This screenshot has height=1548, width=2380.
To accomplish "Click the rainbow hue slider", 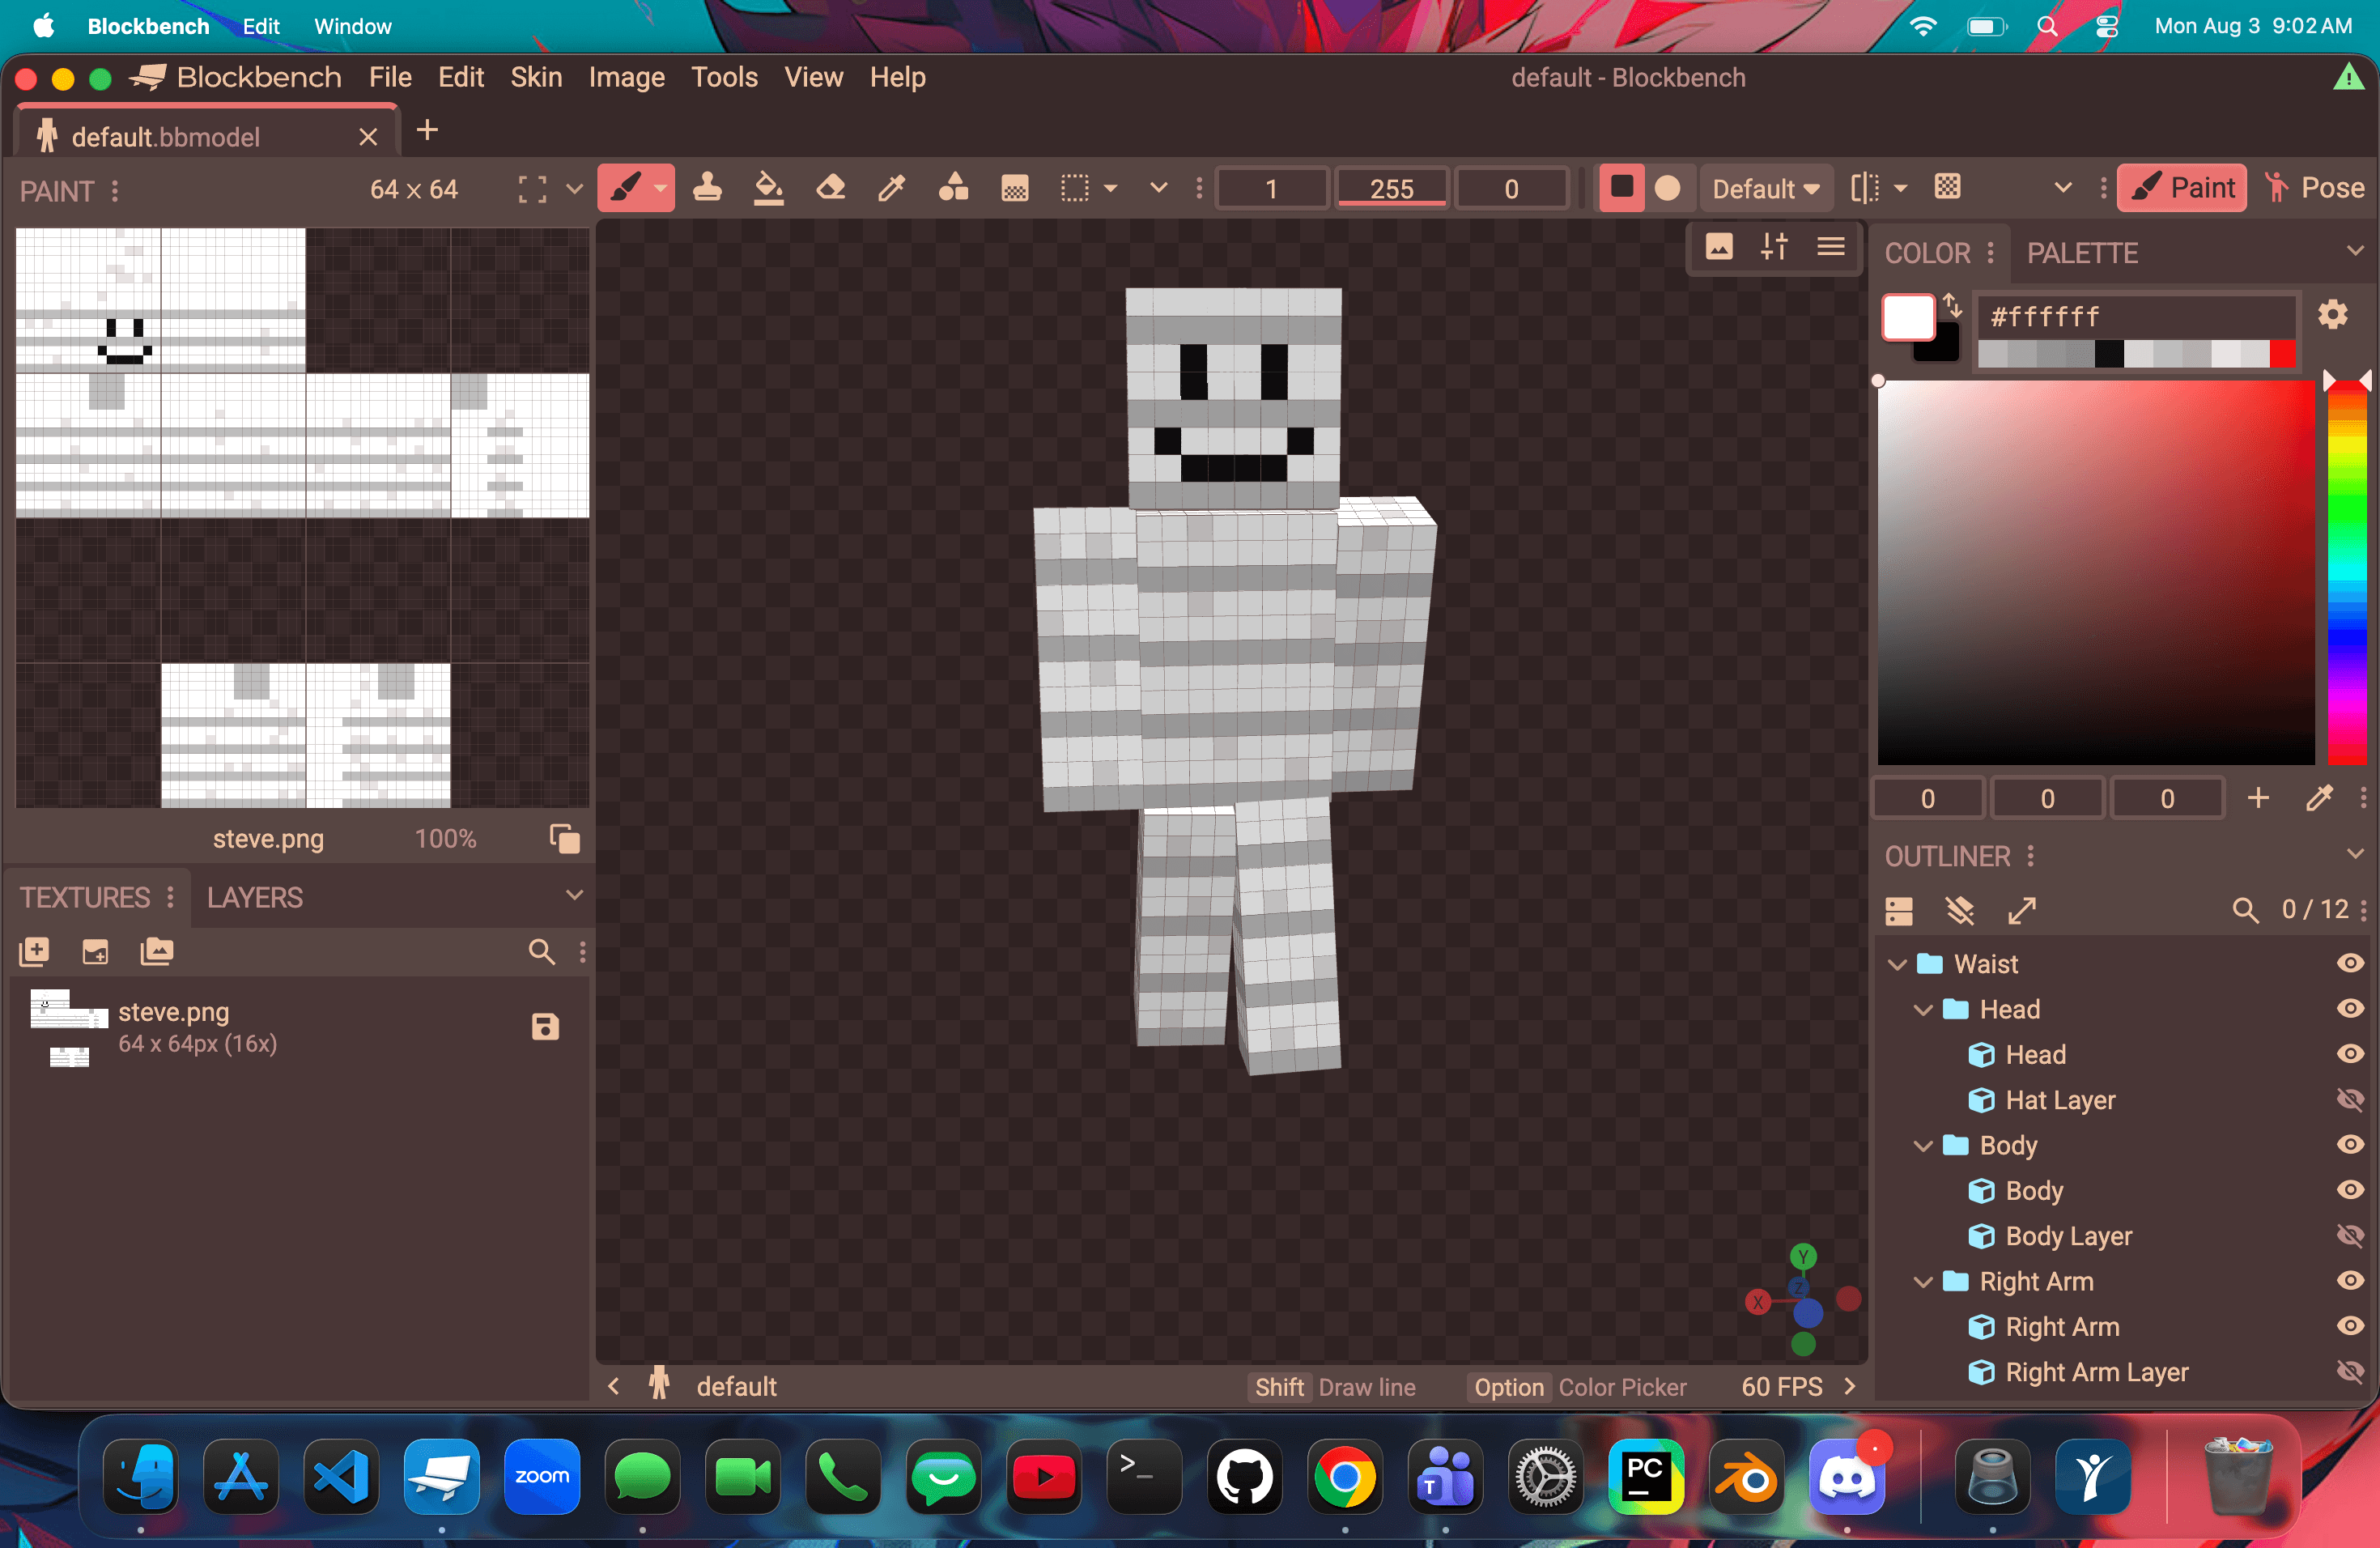I will tap(2347, 573).
